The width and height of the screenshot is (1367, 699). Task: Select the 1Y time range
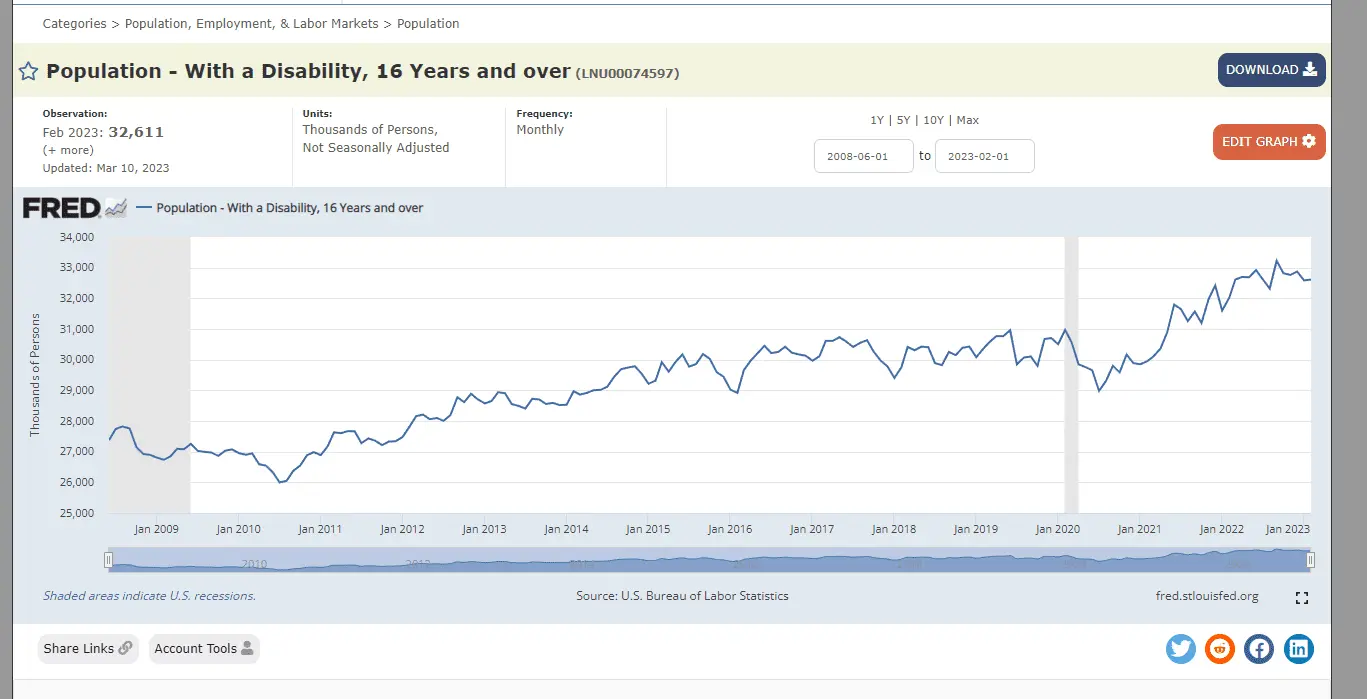tap(877, 120)
